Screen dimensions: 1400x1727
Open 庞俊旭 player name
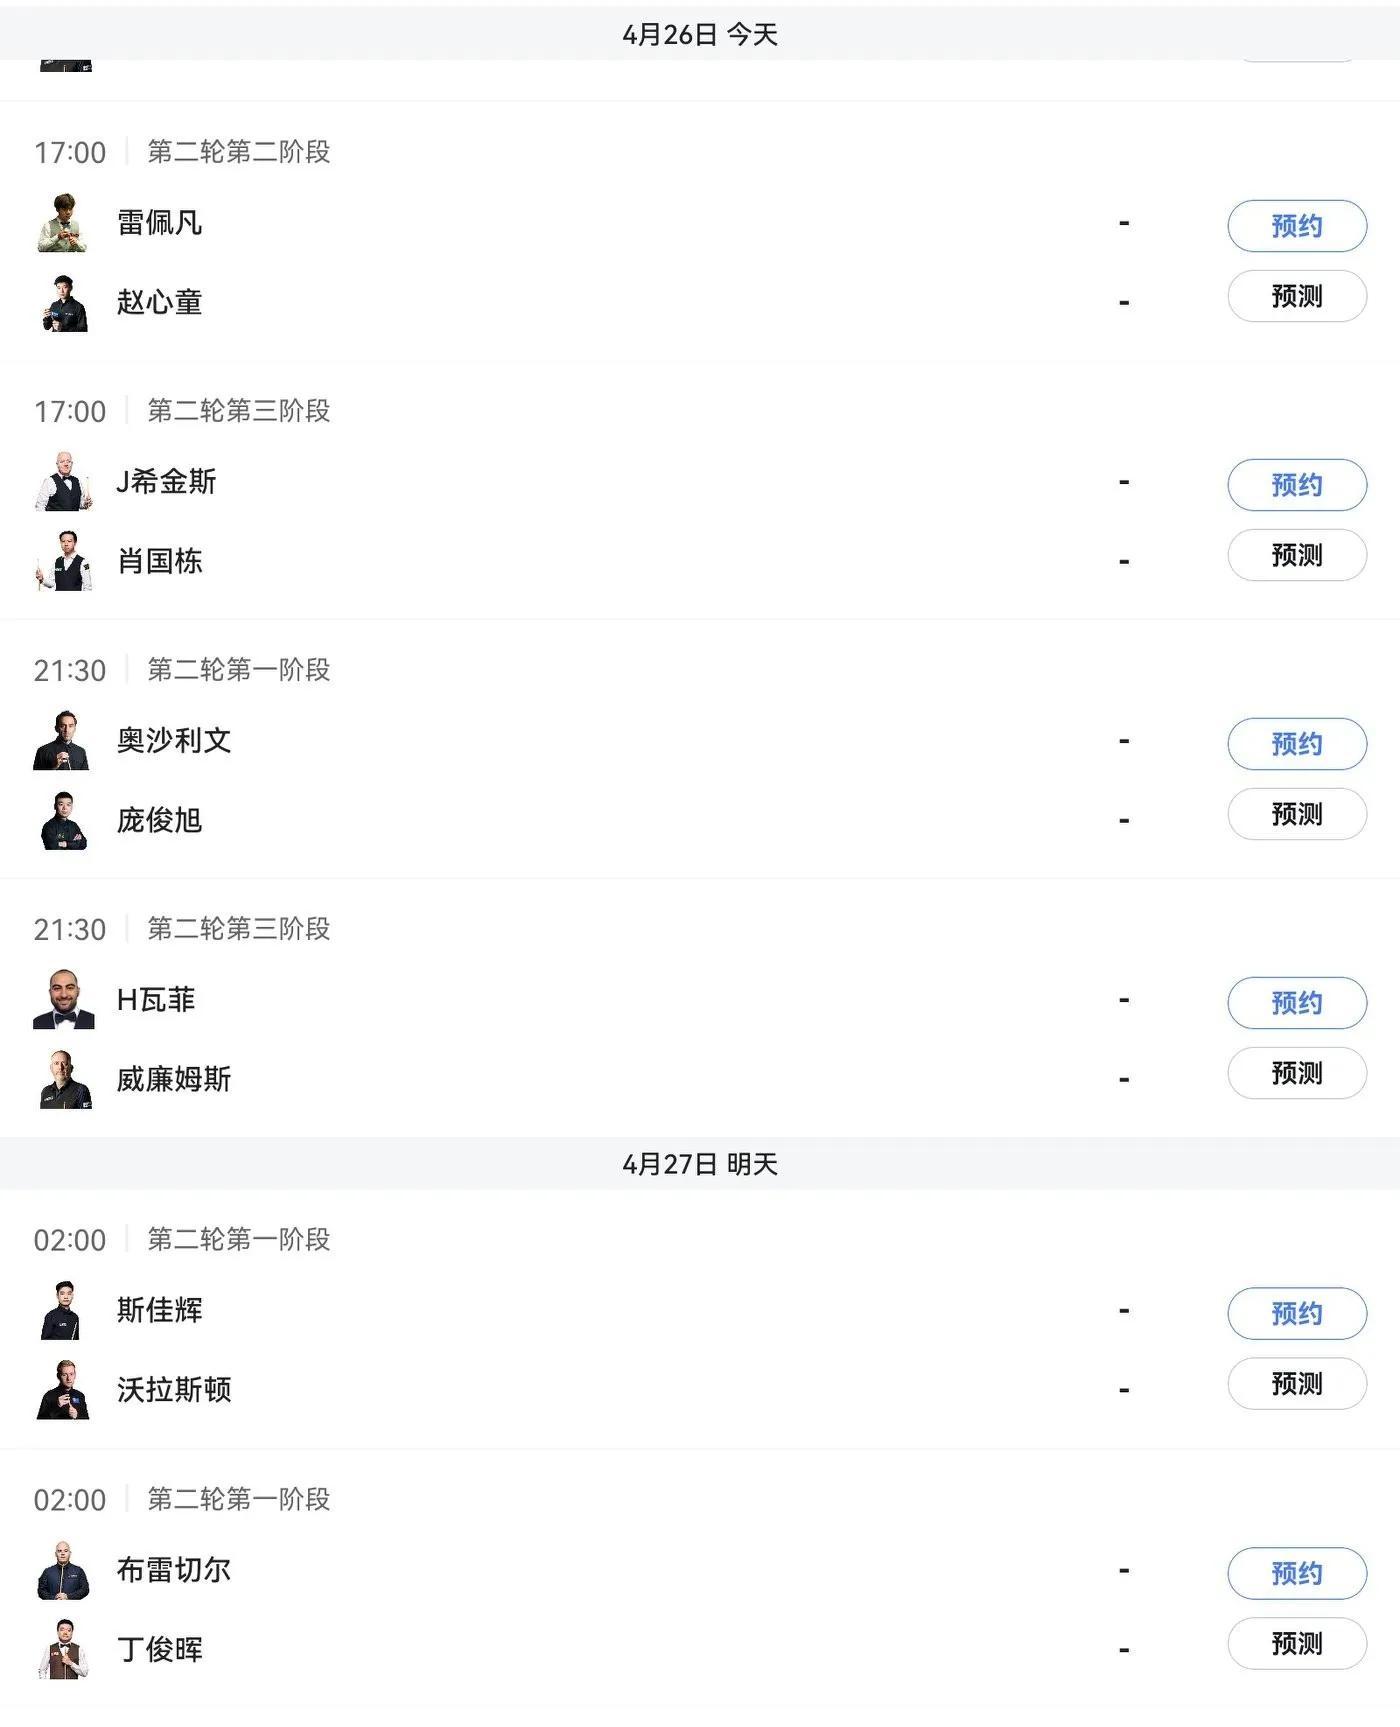tap(160, 820)
